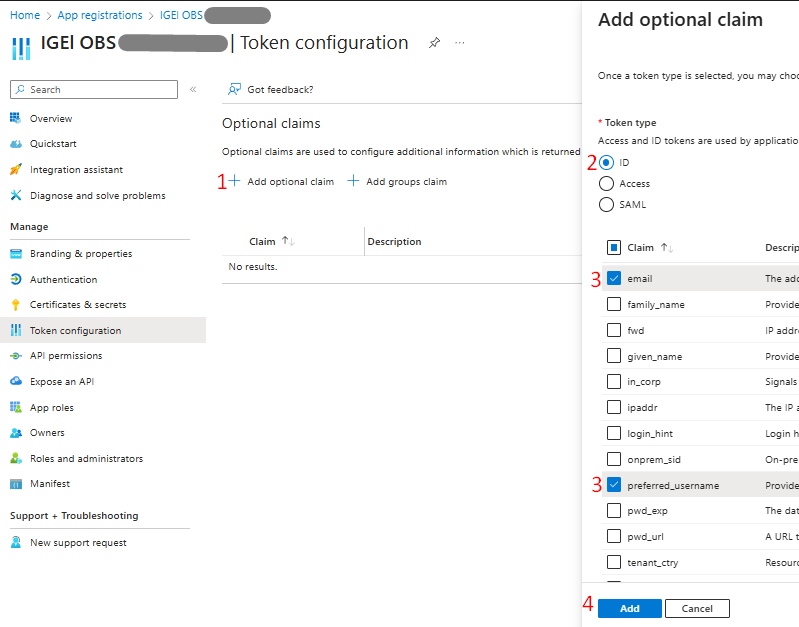Select the Access token type radio
This screenshot has width=799, height=627.
pos(606,184)
